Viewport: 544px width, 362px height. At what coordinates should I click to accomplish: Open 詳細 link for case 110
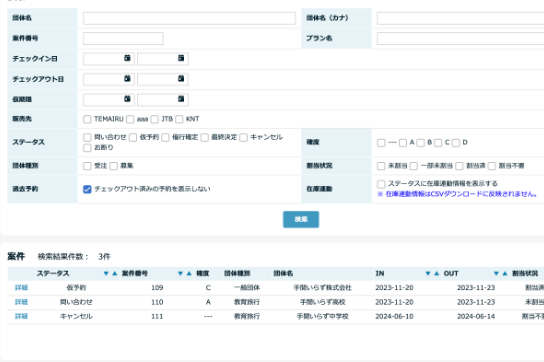tap(21, 302)
